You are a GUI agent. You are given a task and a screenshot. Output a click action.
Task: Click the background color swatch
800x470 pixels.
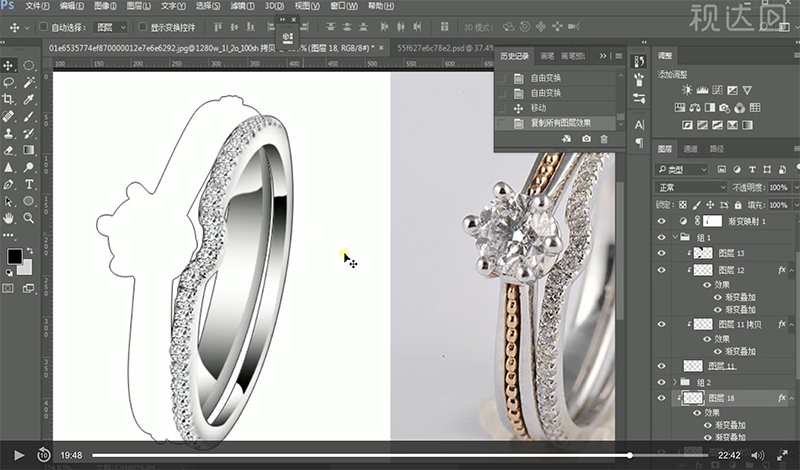coord(26,268)
